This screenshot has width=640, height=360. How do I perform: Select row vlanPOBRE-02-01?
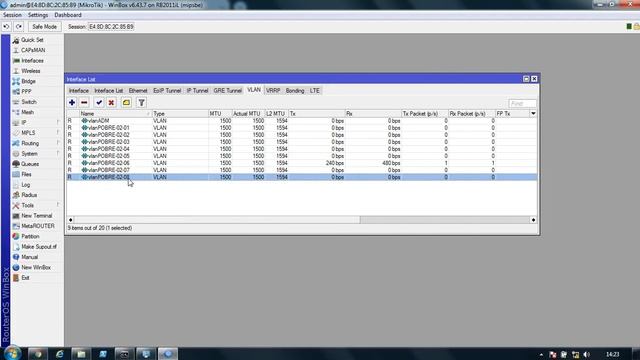(x=302, y=128)
